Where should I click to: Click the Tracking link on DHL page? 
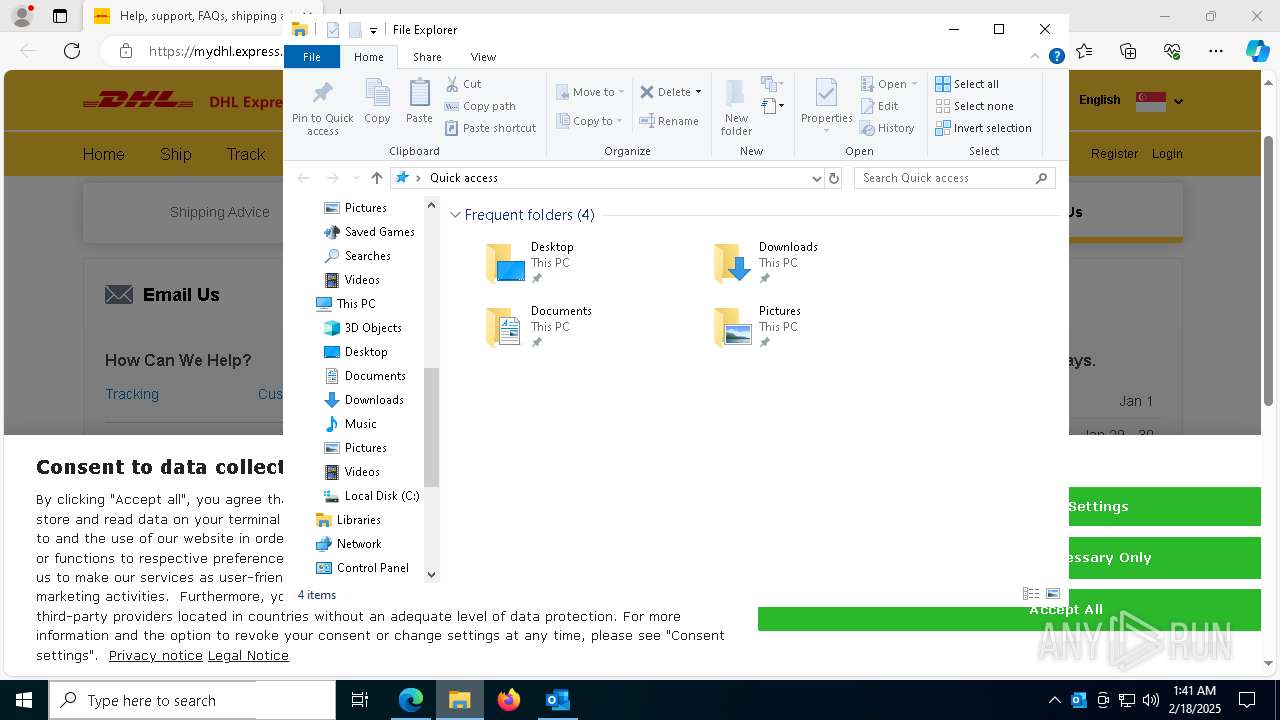[132, 394]
